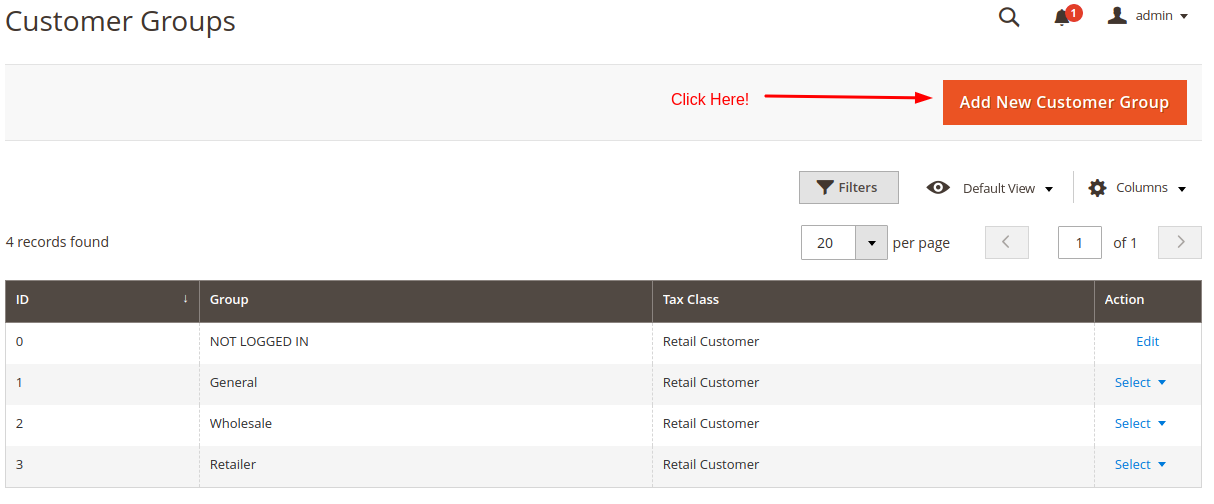Open Select action for Retailer group

click(x=1141, y=465)
